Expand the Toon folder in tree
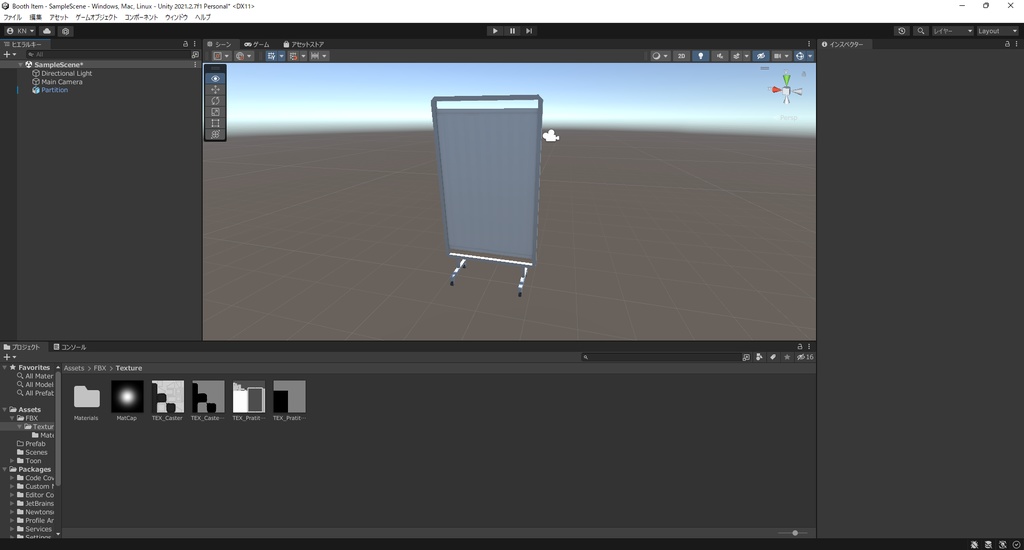The height and width of the screenshot is (550, 1024). tap(12, 461)
